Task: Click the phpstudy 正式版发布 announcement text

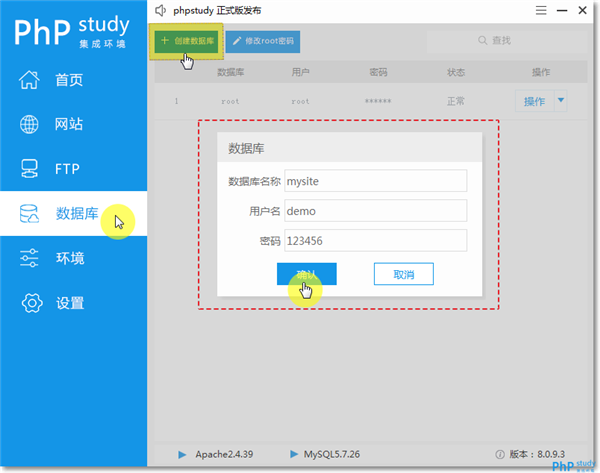Action: tap(217, 10)
